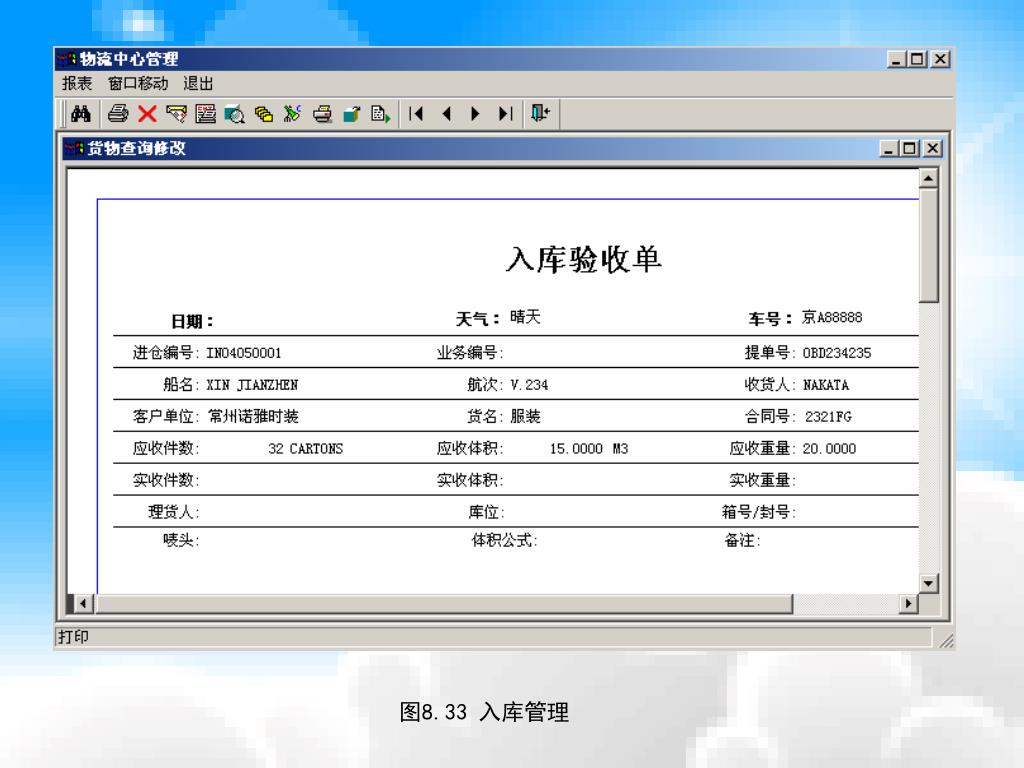Click the goods name value 服装
Viewport: 1024px width, 768px height.
(525, 417)
